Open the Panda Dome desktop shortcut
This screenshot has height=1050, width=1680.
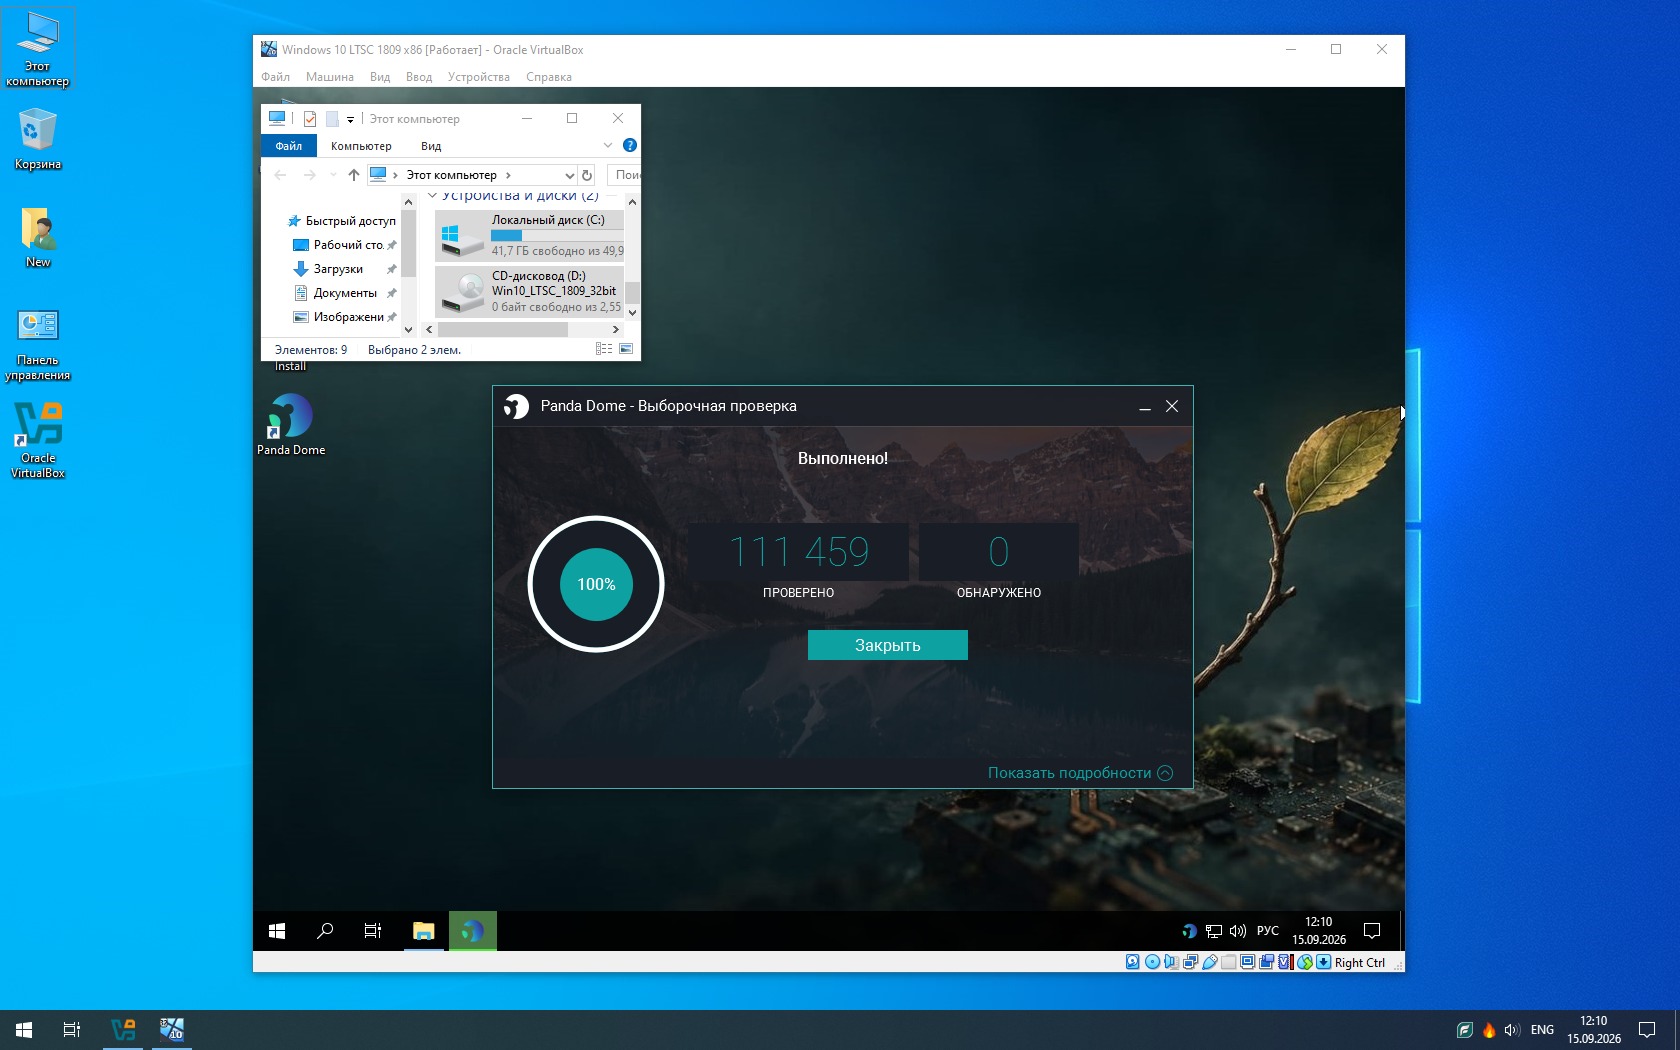point(290,424)
